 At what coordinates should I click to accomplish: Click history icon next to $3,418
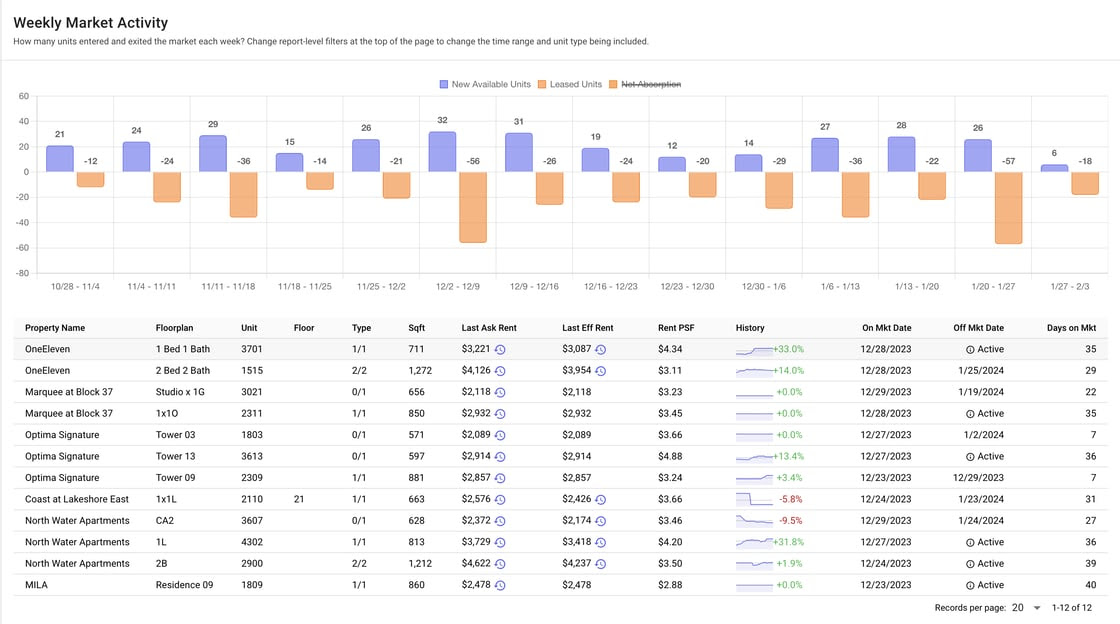coord(601,543)
